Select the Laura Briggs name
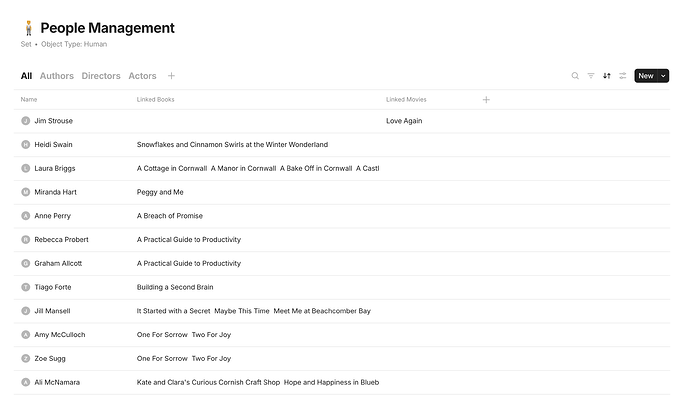Viewport: 690px width, 396px height. [x=55, y=168]
